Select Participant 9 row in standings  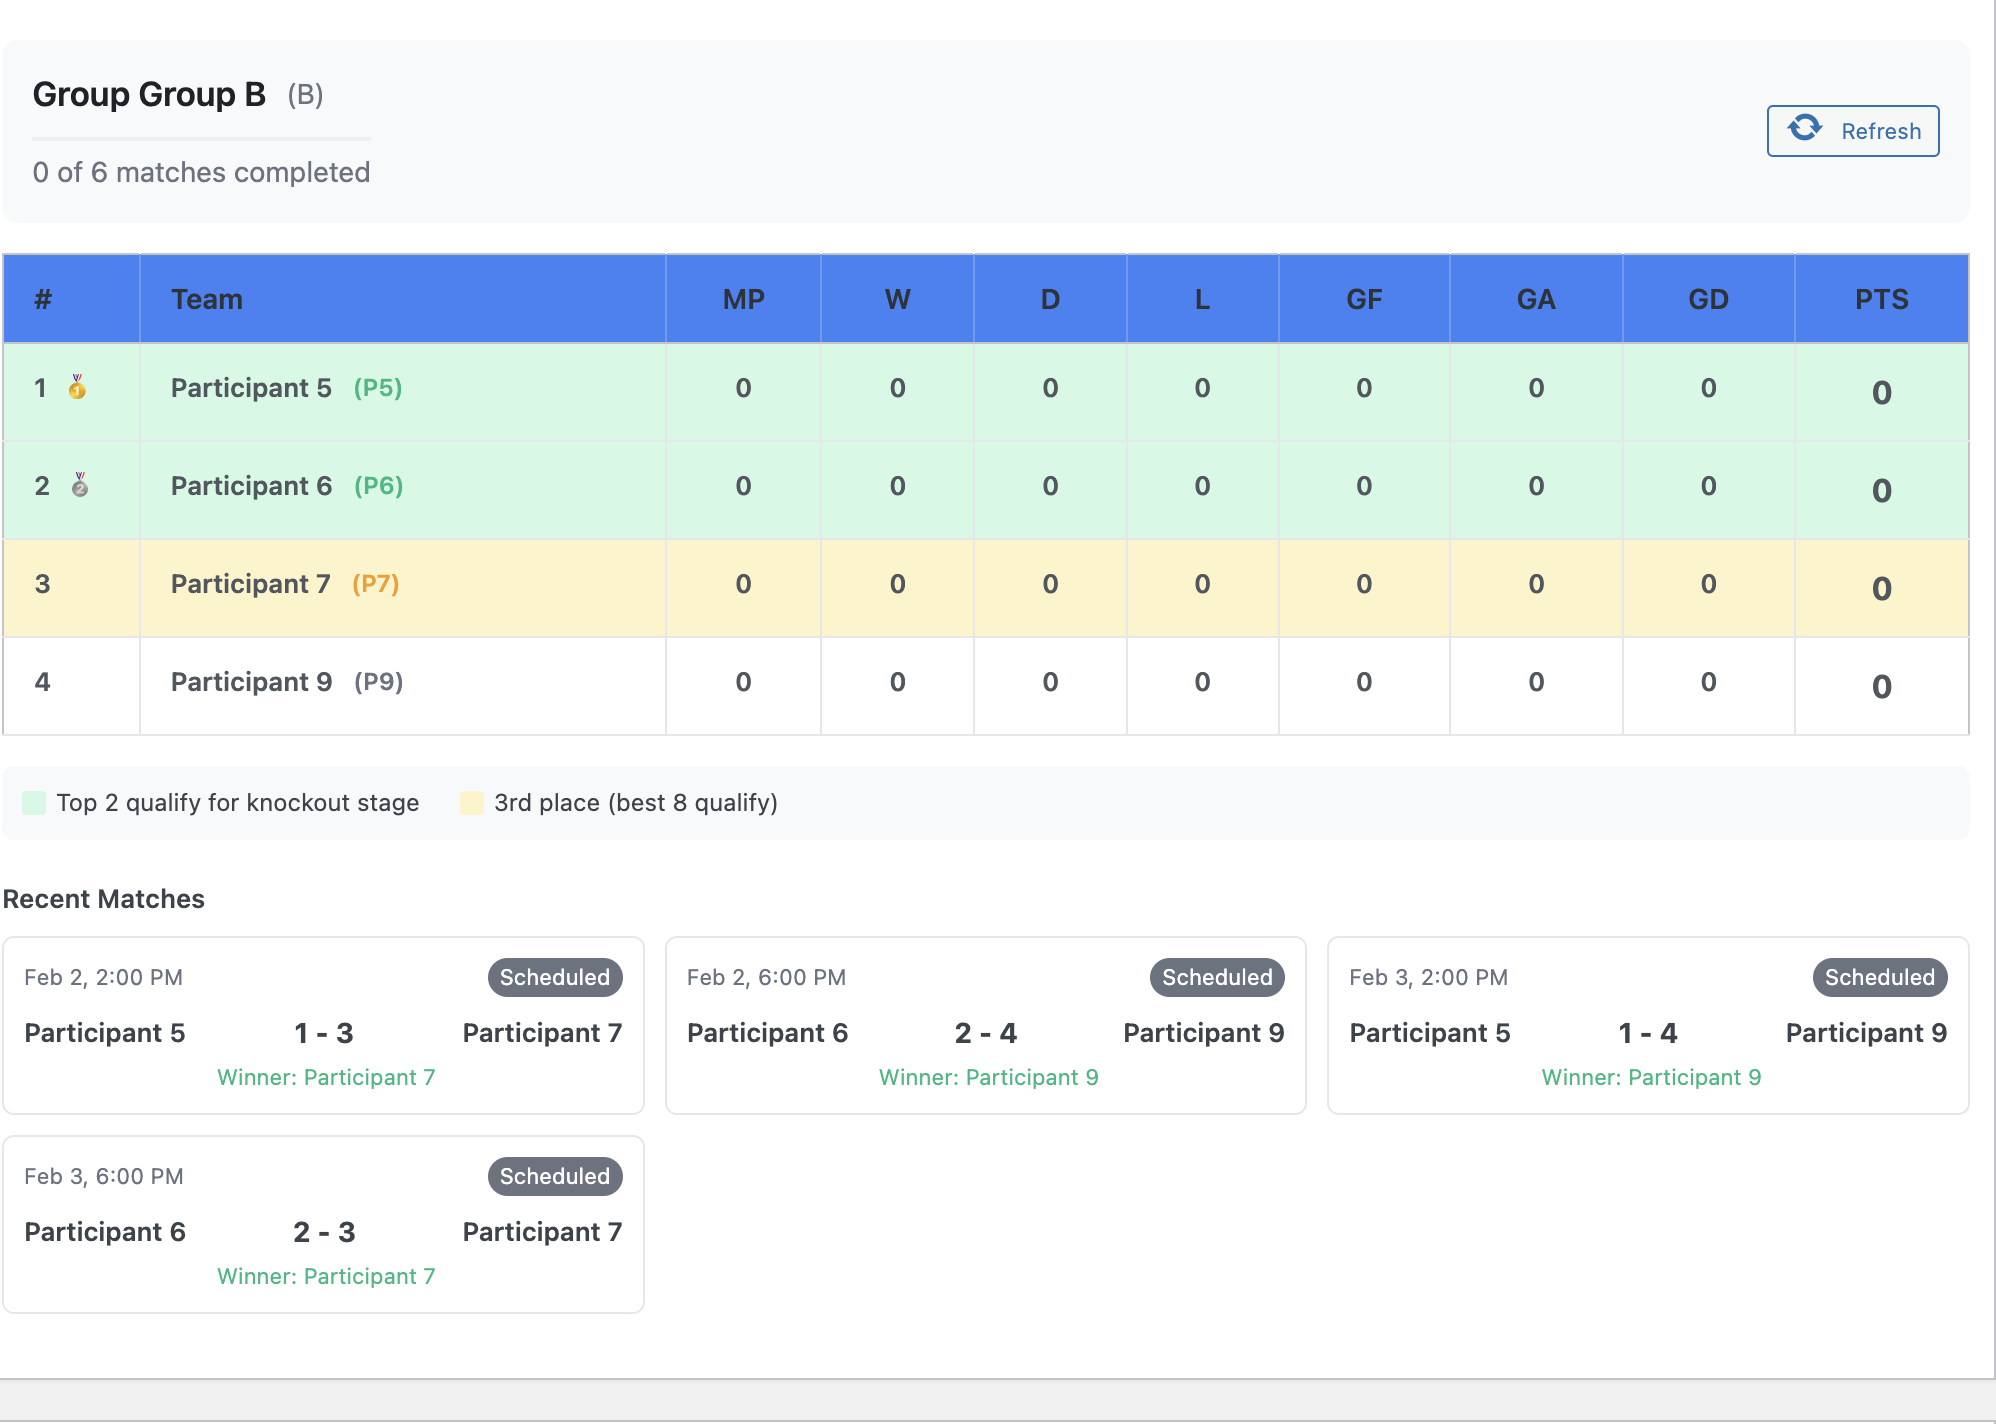[251, 682]
